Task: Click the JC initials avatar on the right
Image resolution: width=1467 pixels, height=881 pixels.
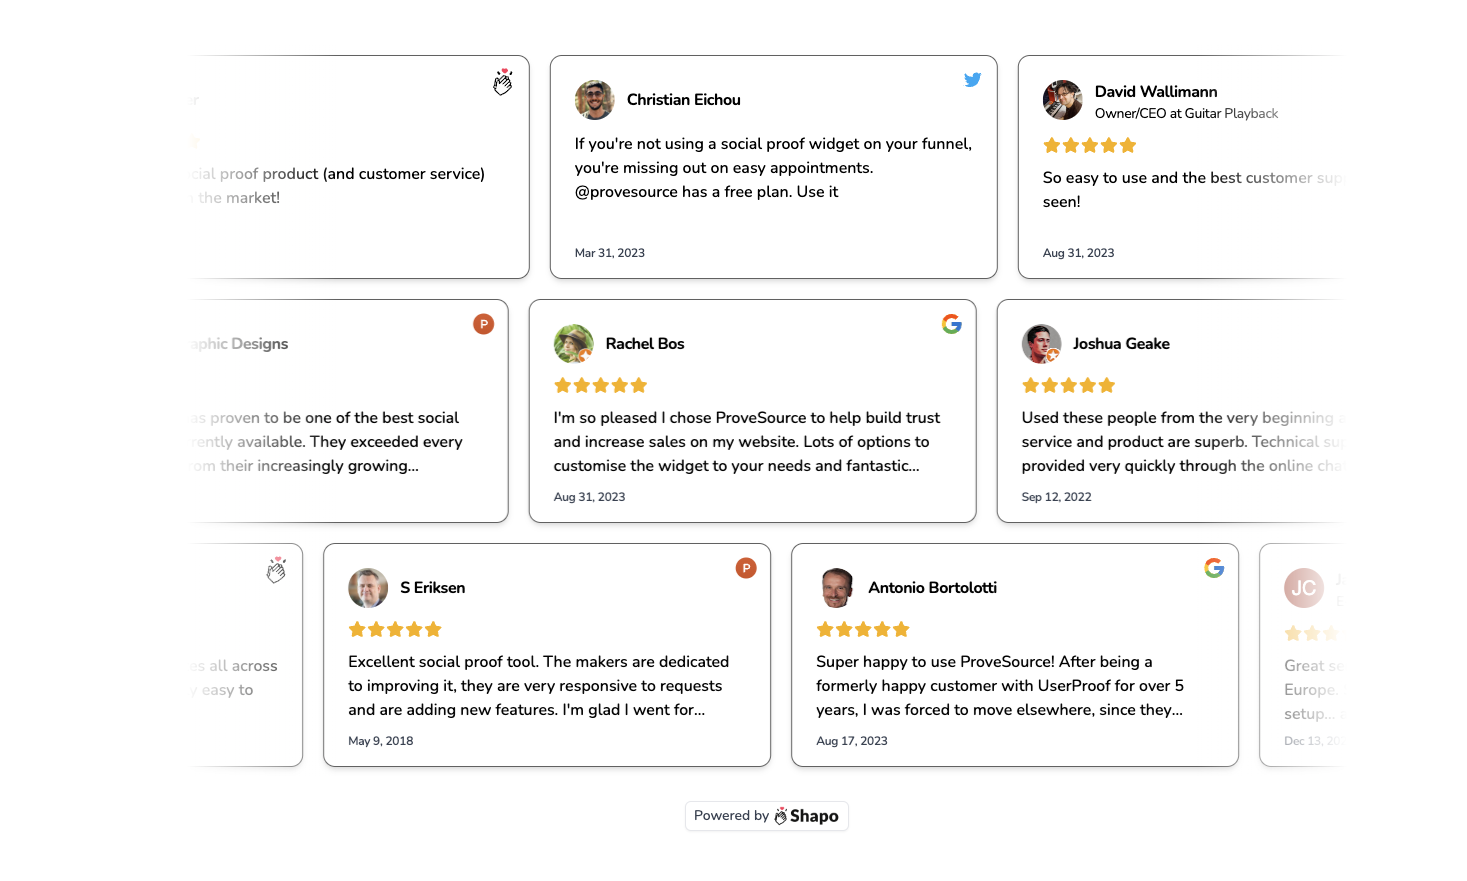Action: 1303,588
